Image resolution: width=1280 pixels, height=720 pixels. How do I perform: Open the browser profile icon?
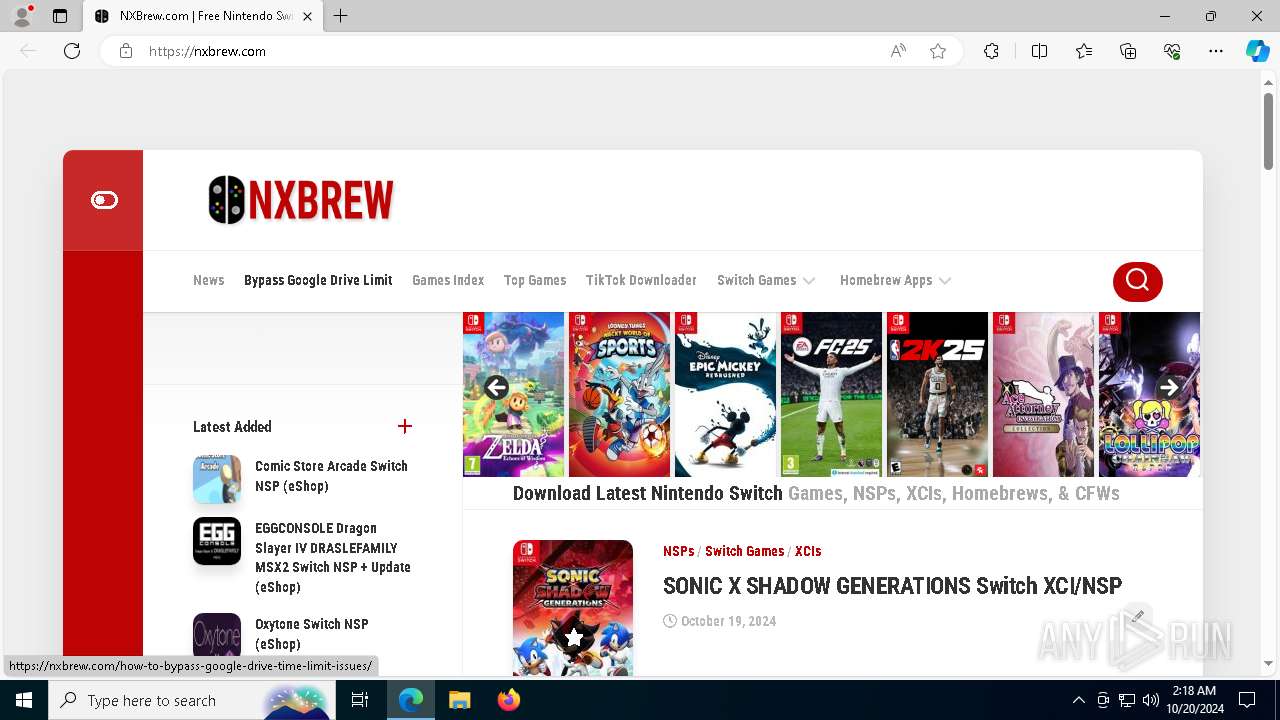(x=22, y=16)
